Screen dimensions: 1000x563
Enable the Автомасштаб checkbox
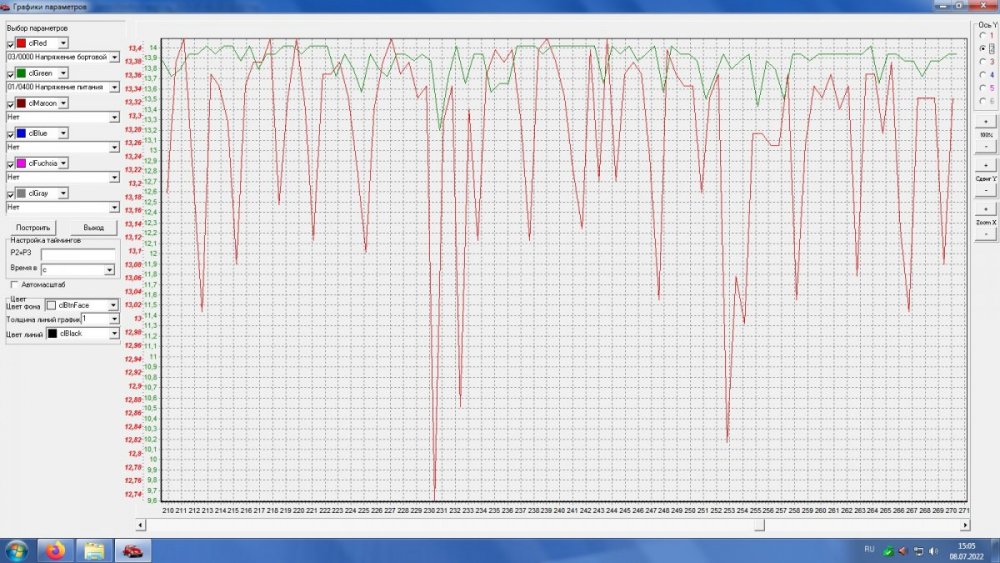pyautogui.click(x=14, y=284)
